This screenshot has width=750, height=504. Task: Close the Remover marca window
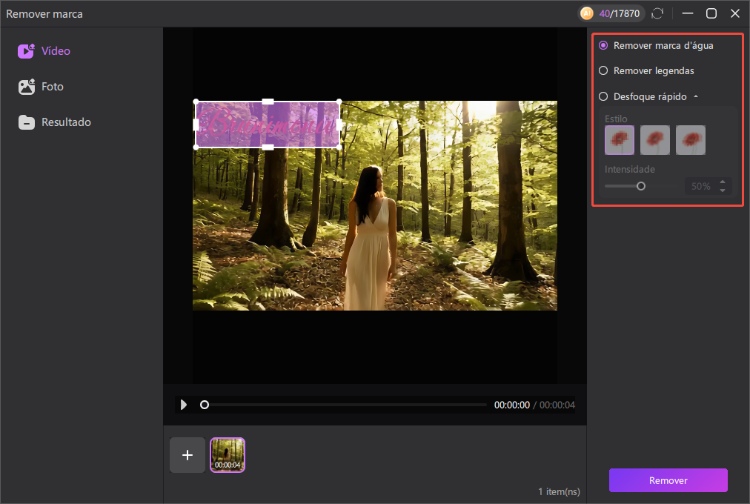[735, 13]
